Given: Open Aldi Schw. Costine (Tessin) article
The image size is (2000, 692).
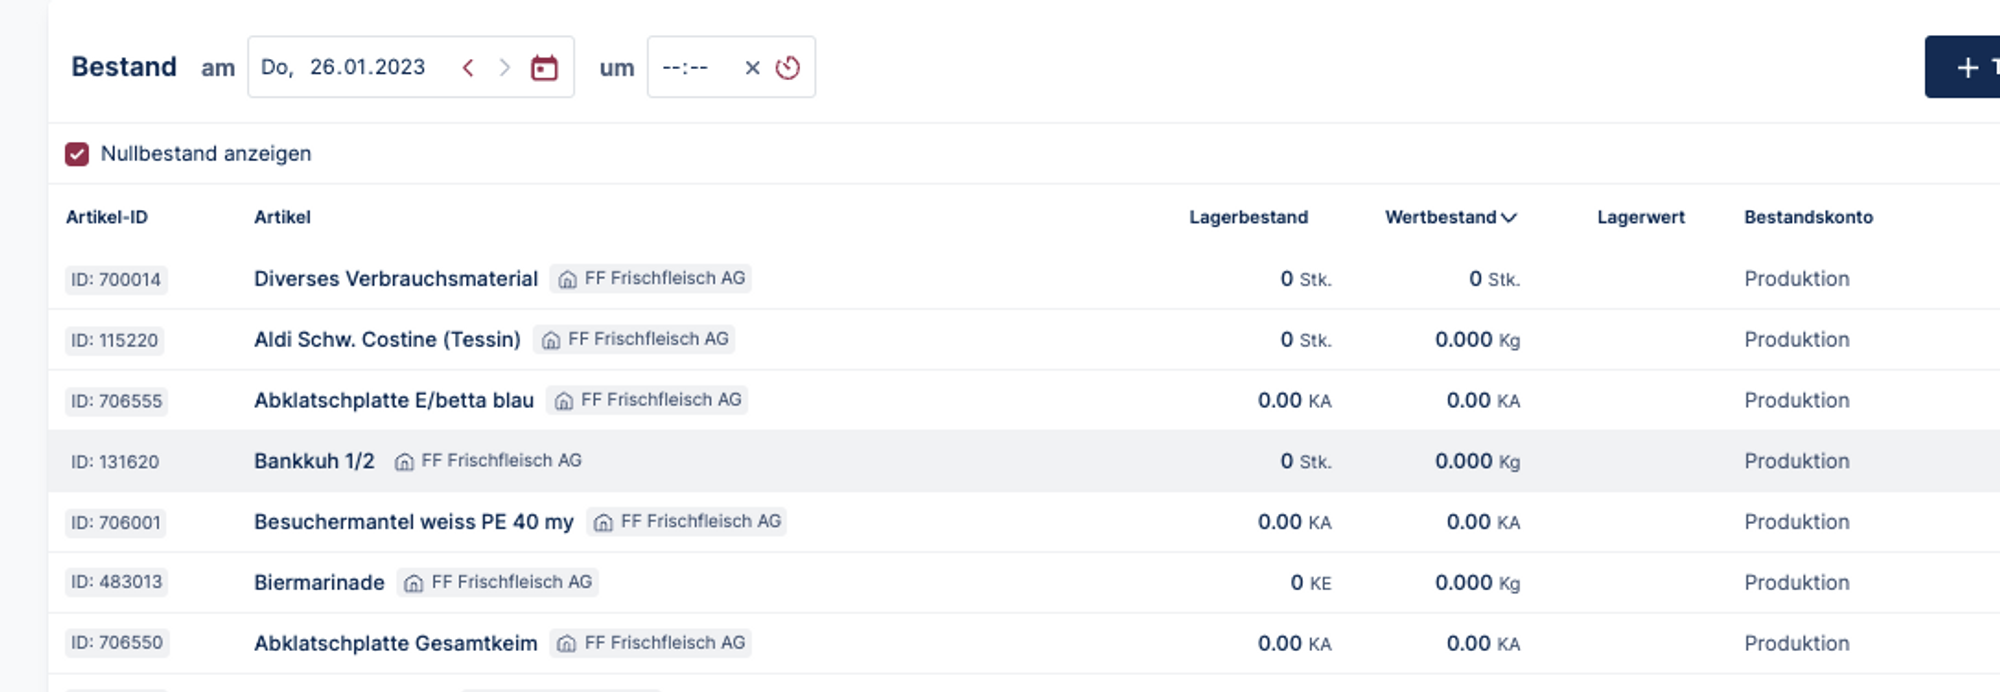Looking at the screenshot, I should click(x=387, y=340).
